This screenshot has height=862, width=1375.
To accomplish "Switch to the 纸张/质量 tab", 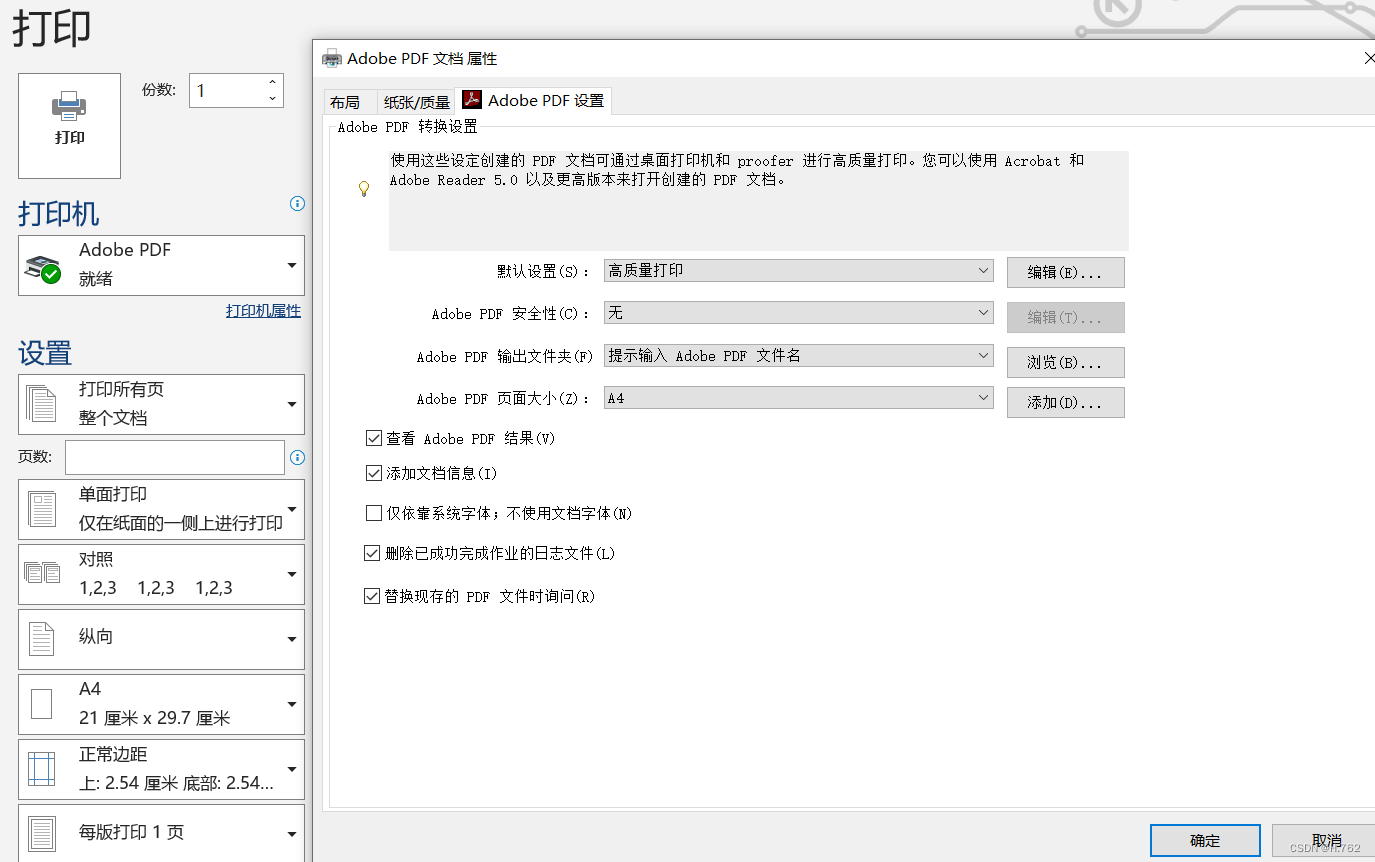I will click(x=417, y=102).
